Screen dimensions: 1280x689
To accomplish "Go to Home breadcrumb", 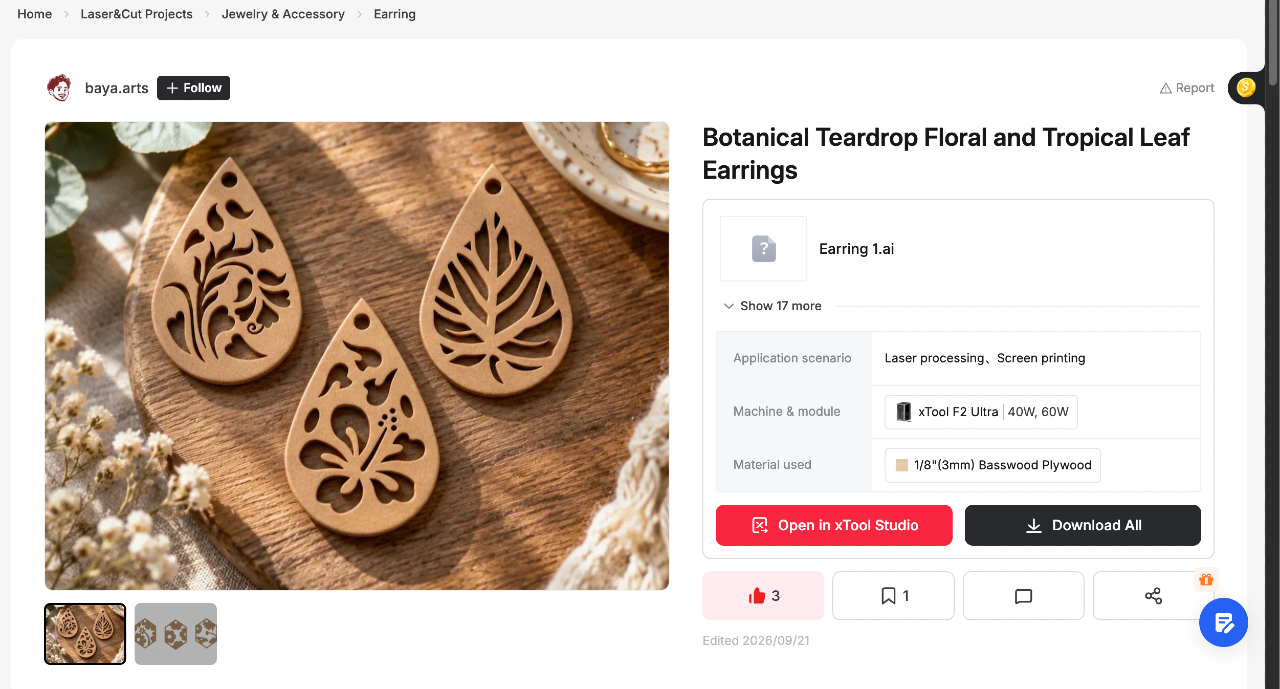I will coord(35,14).
